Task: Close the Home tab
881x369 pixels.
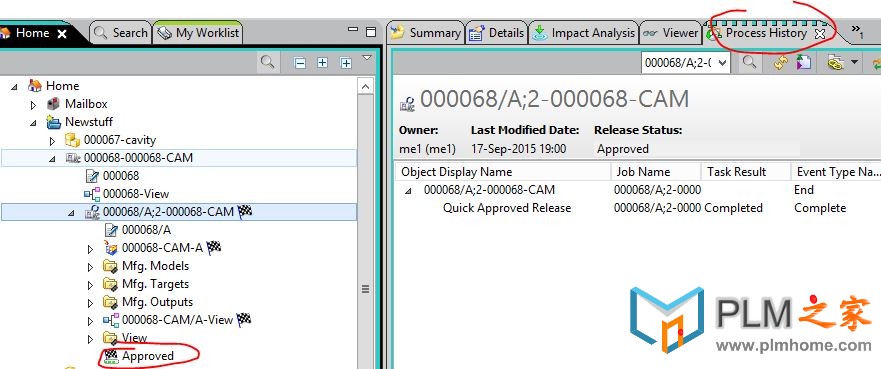Action: 62,34
